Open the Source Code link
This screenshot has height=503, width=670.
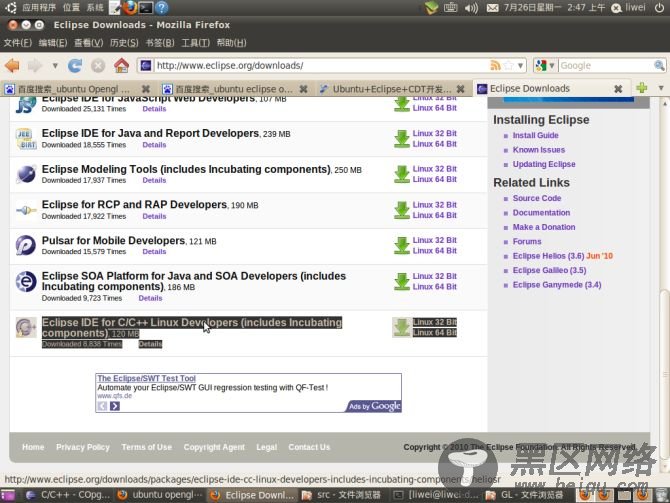click(x=537, y=198)
